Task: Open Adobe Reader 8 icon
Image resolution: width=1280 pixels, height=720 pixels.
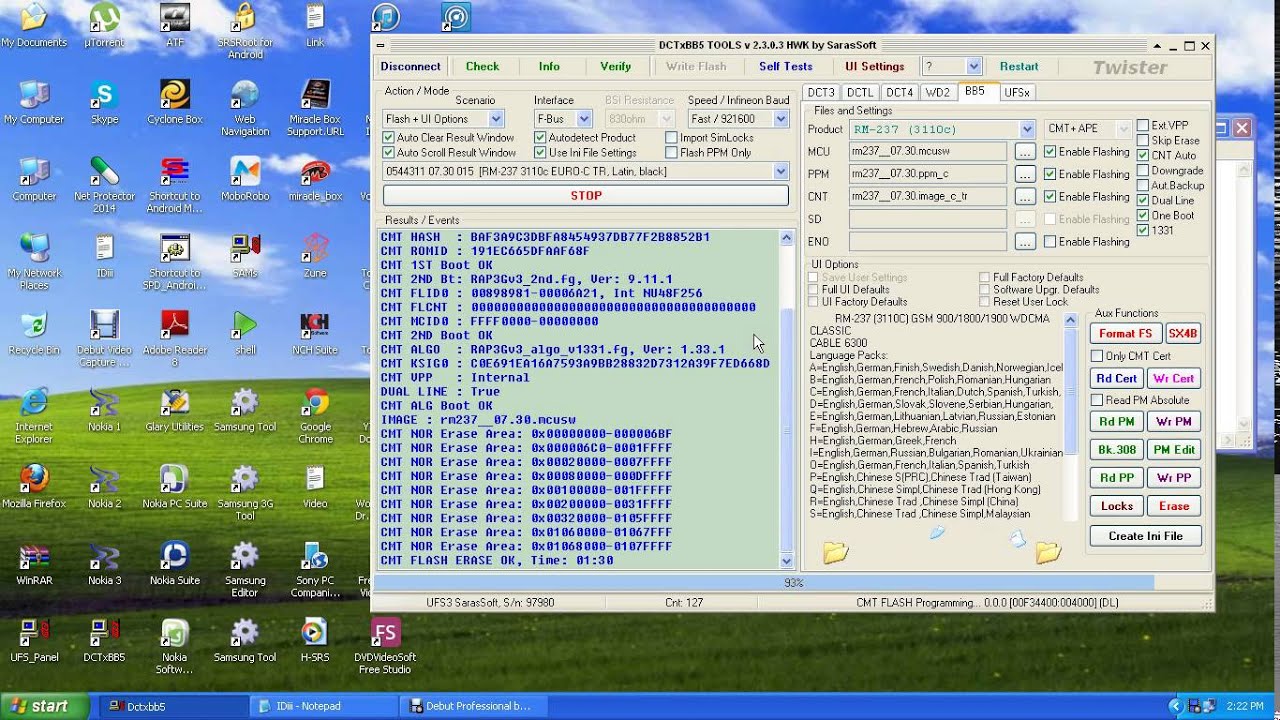Action: point(175,339)
